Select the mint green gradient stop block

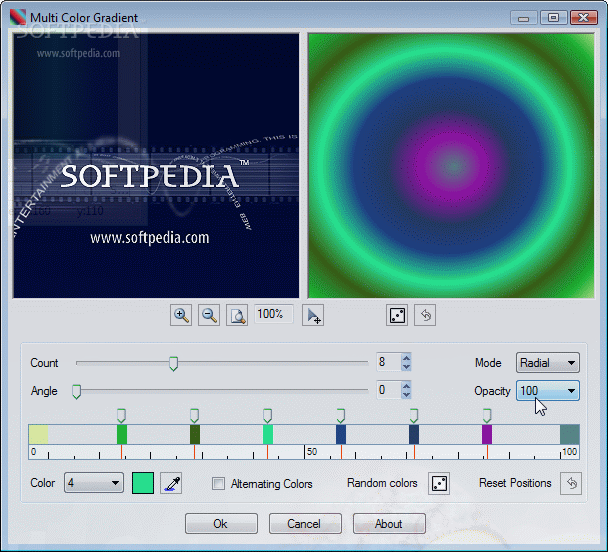pyautogui.click(x=268, y=434)
